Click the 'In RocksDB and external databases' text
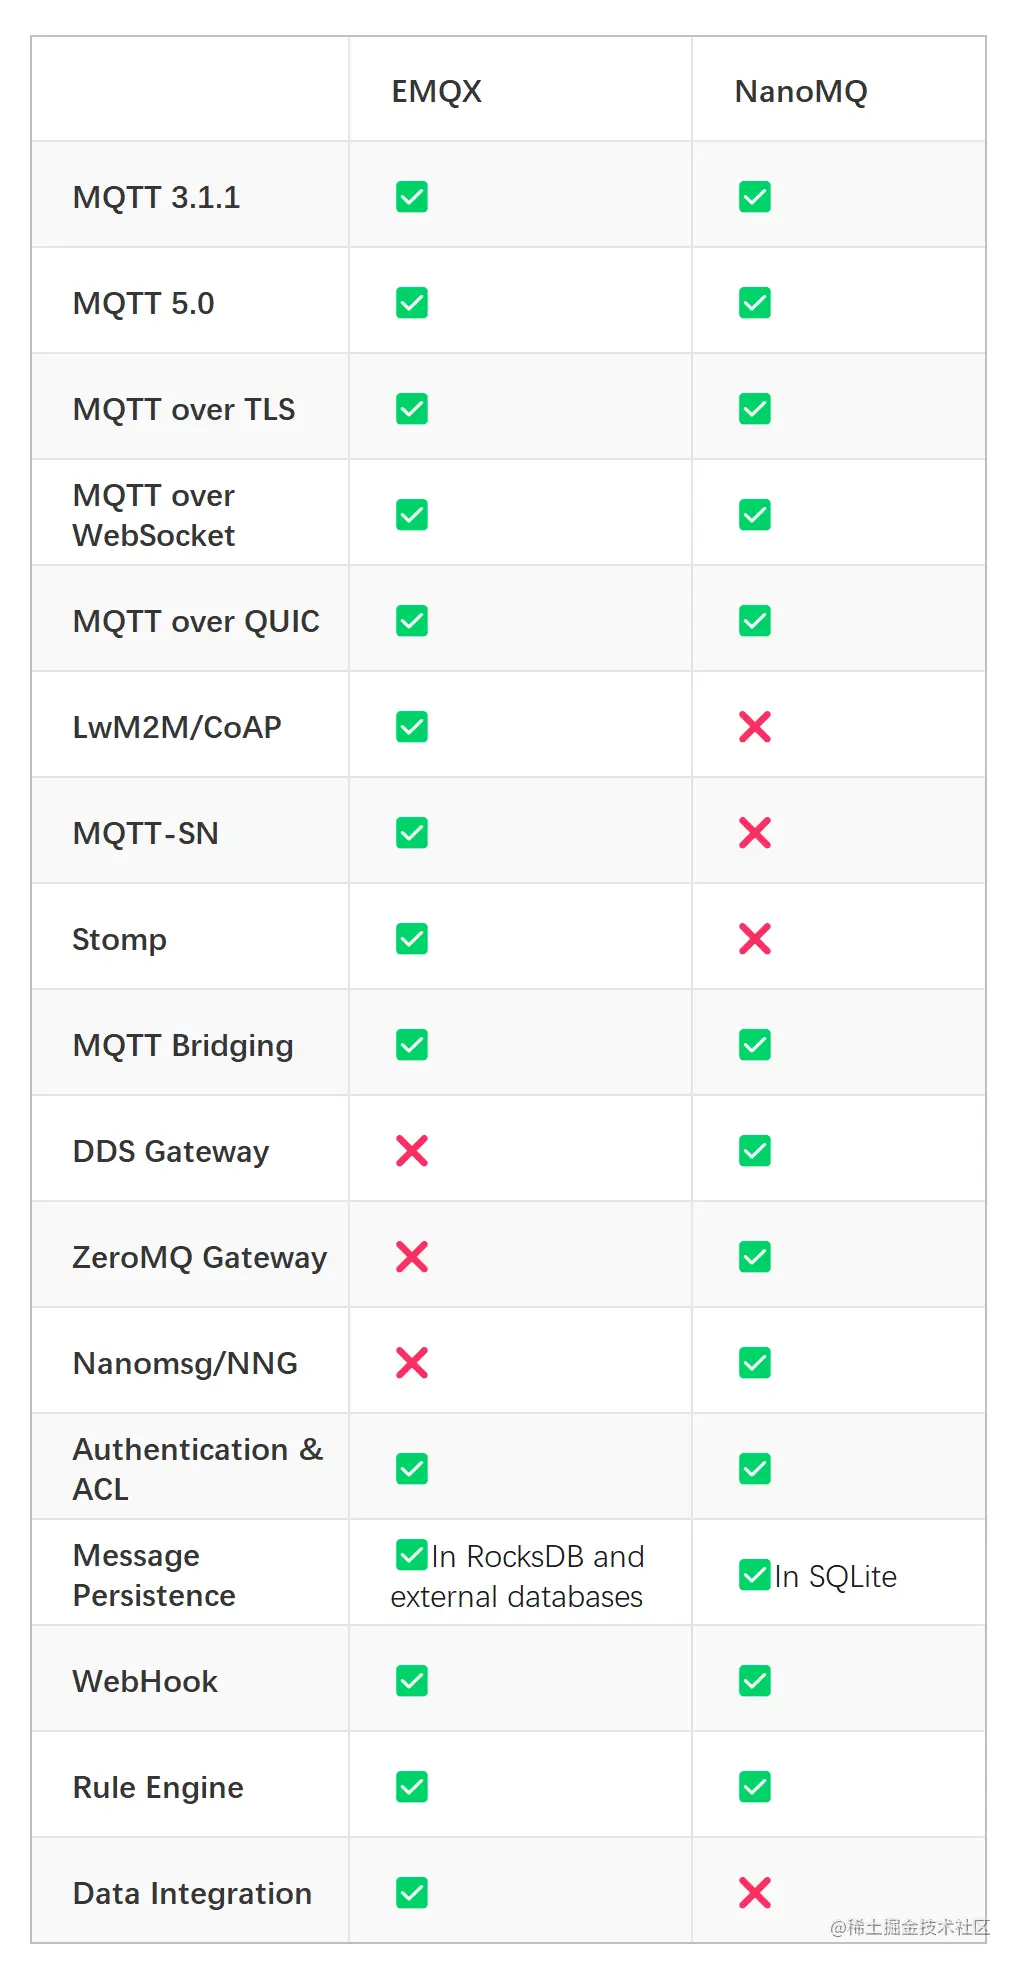The image size is (1023, 1970). pyautogui.click(x=517, y=1577)
